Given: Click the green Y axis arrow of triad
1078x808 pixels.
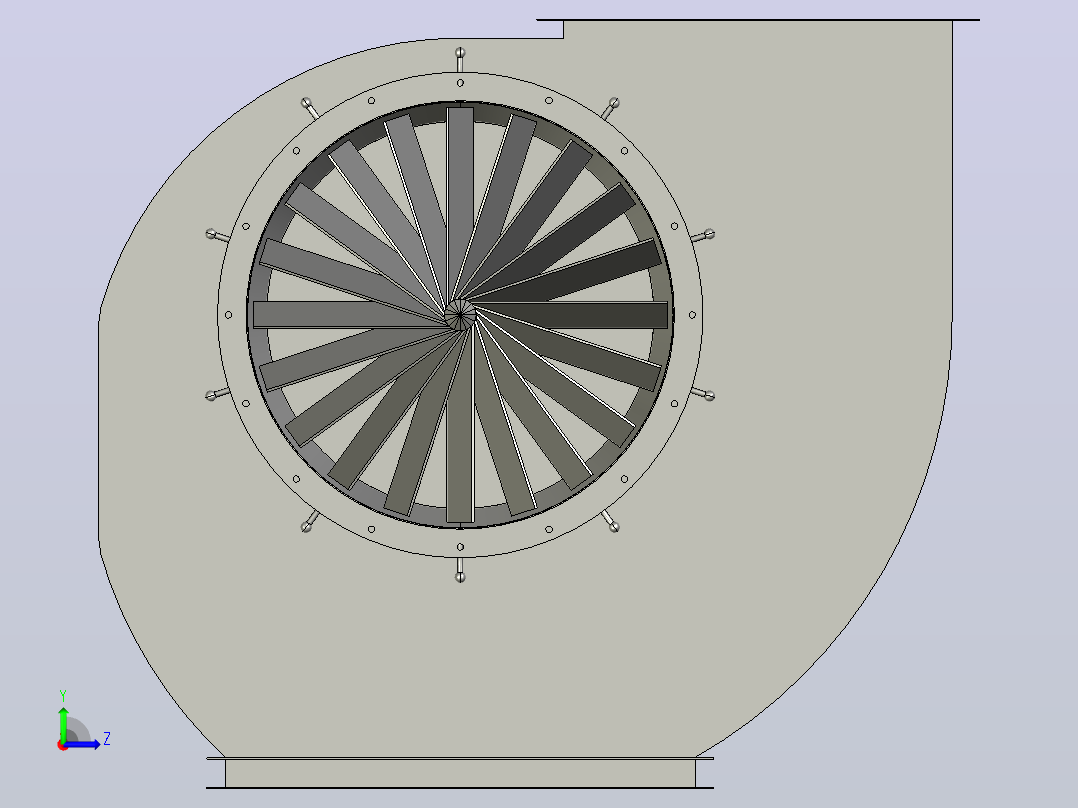Looking at the screenshot, I should [x=63, y=723].
